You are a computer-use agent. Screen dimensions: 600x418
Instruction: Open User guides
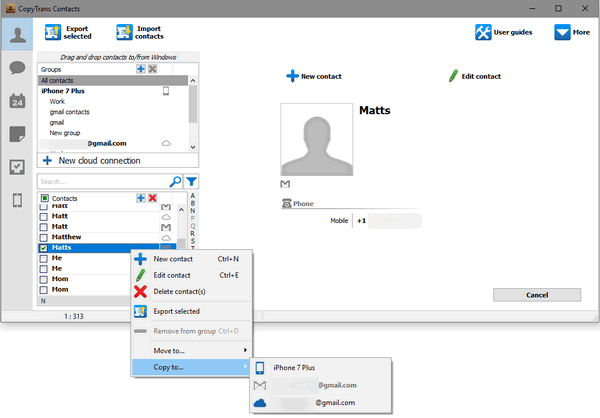coord(504,33)
